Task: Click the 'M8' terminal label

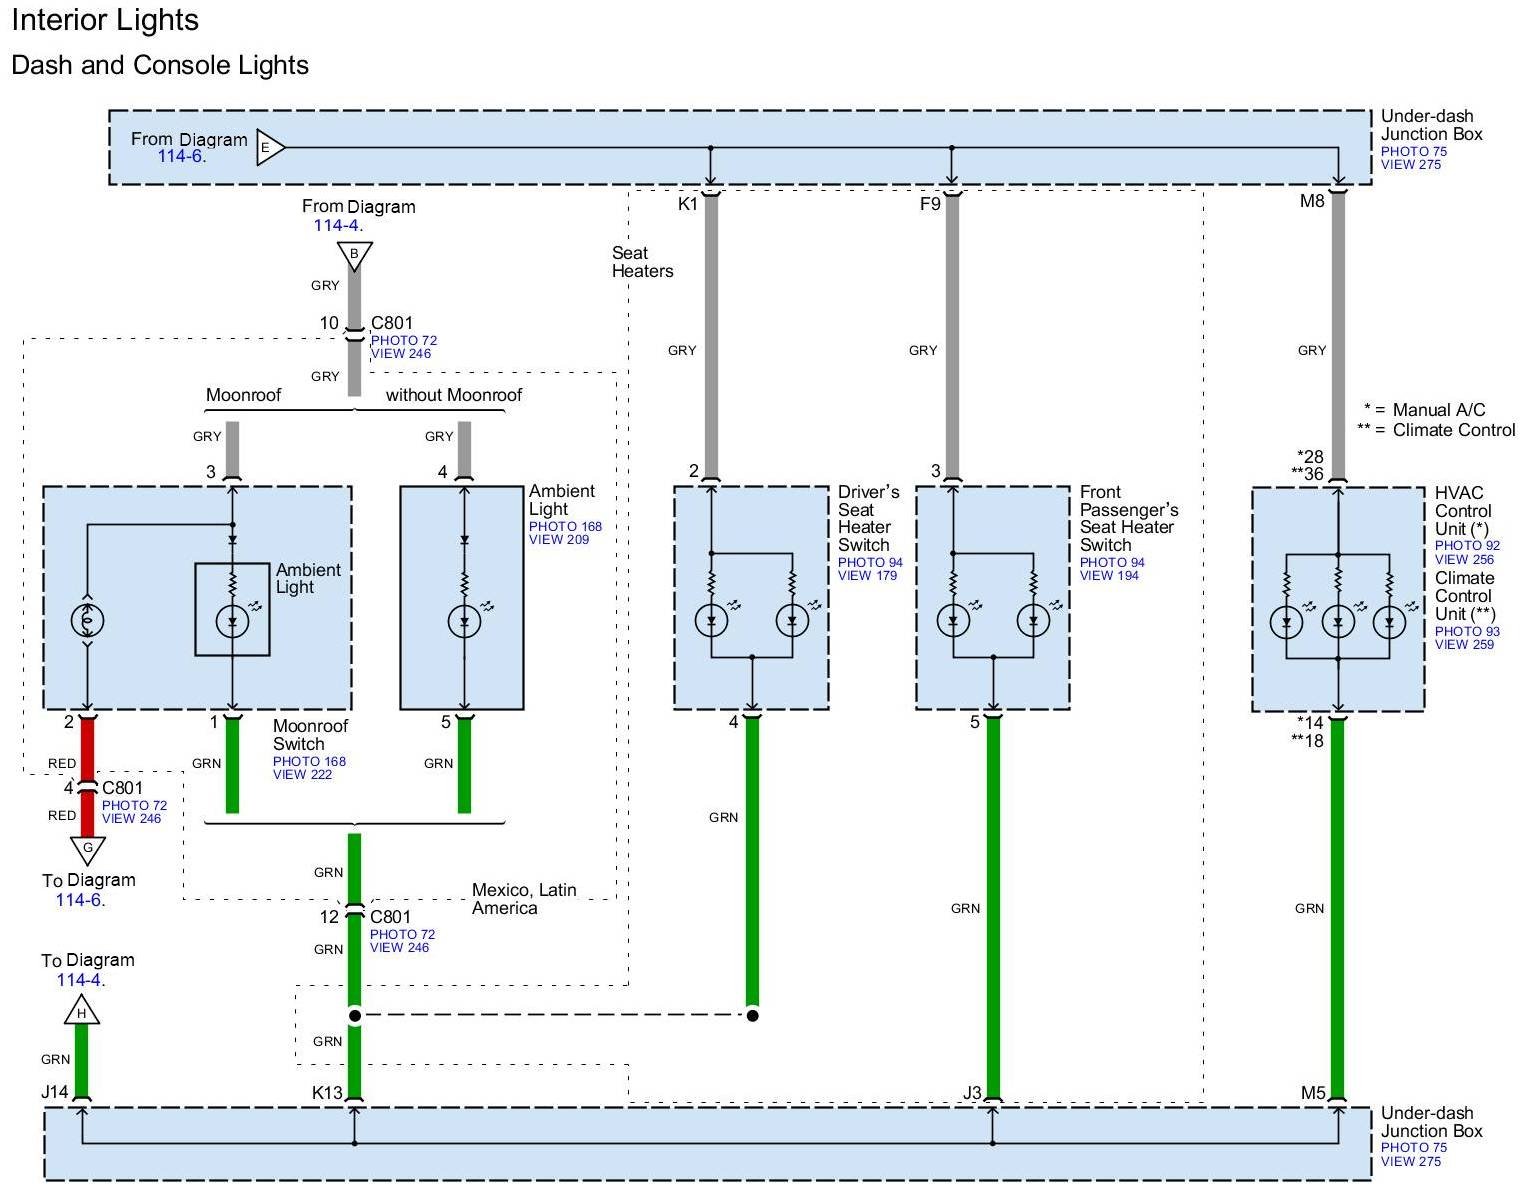Action: pos(1312,201)
